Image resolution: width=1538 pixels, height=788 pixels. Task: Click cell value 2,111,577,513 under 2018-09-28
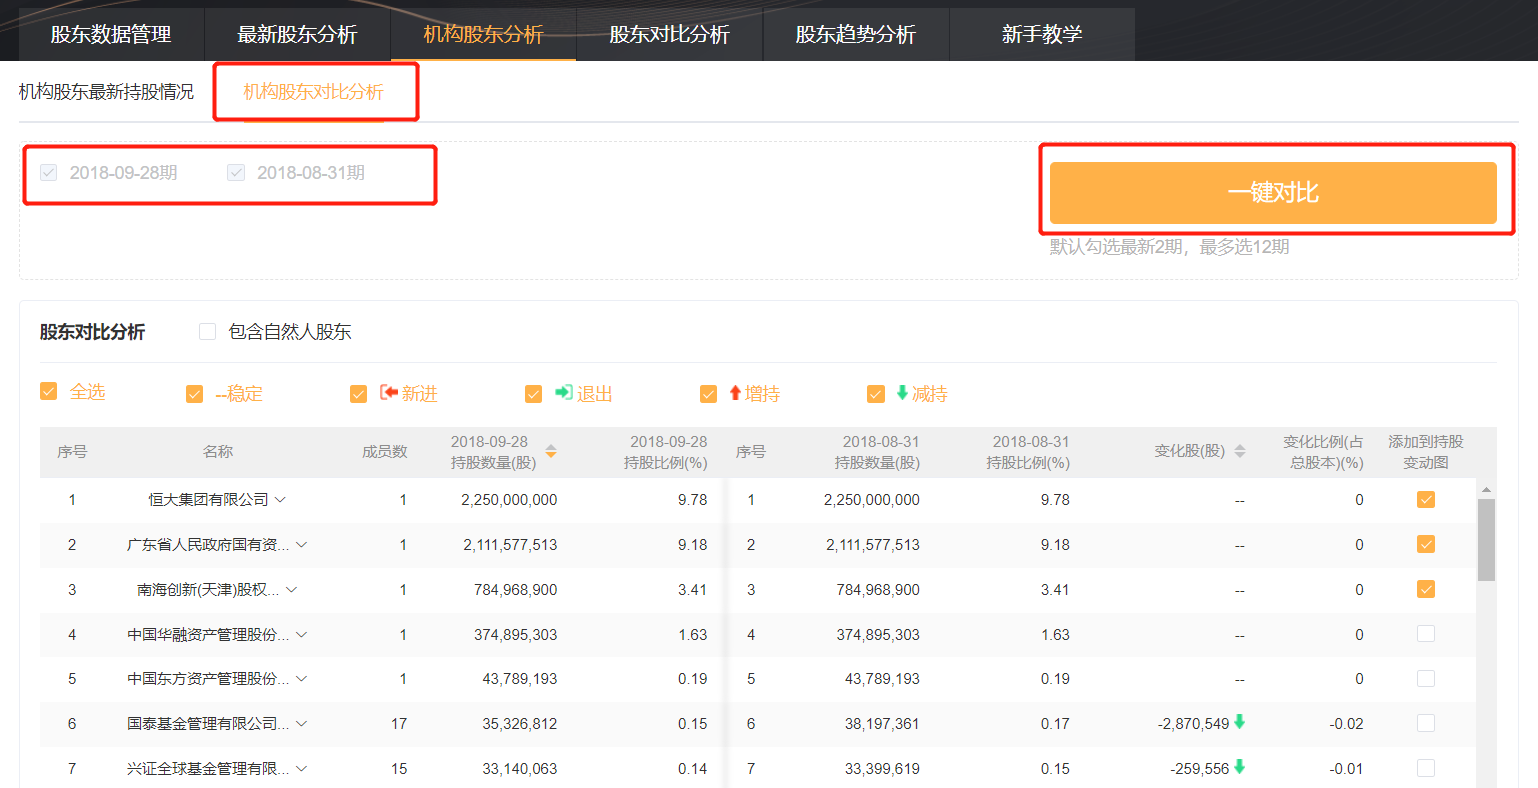coord(510,545)
